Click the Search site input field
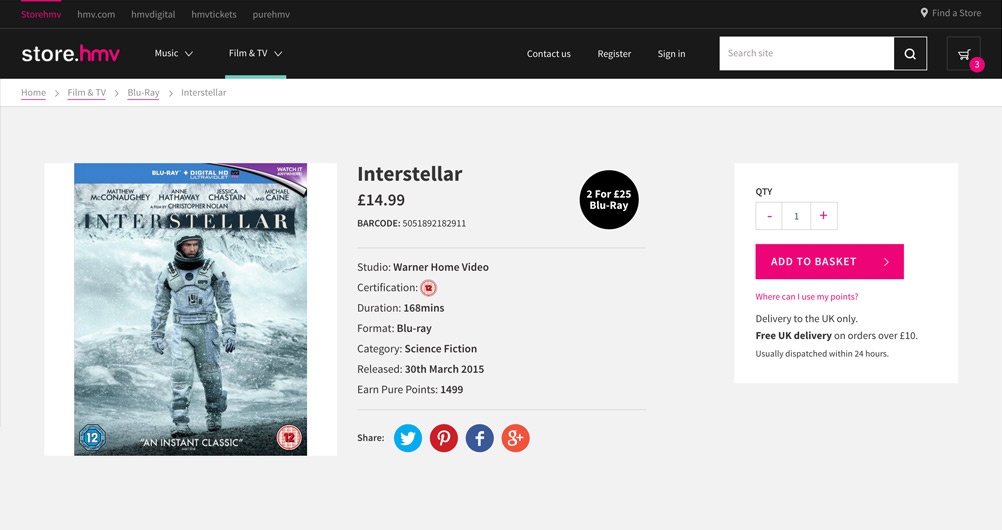This screenshot has height=530, width=1002. coord(806,54)
